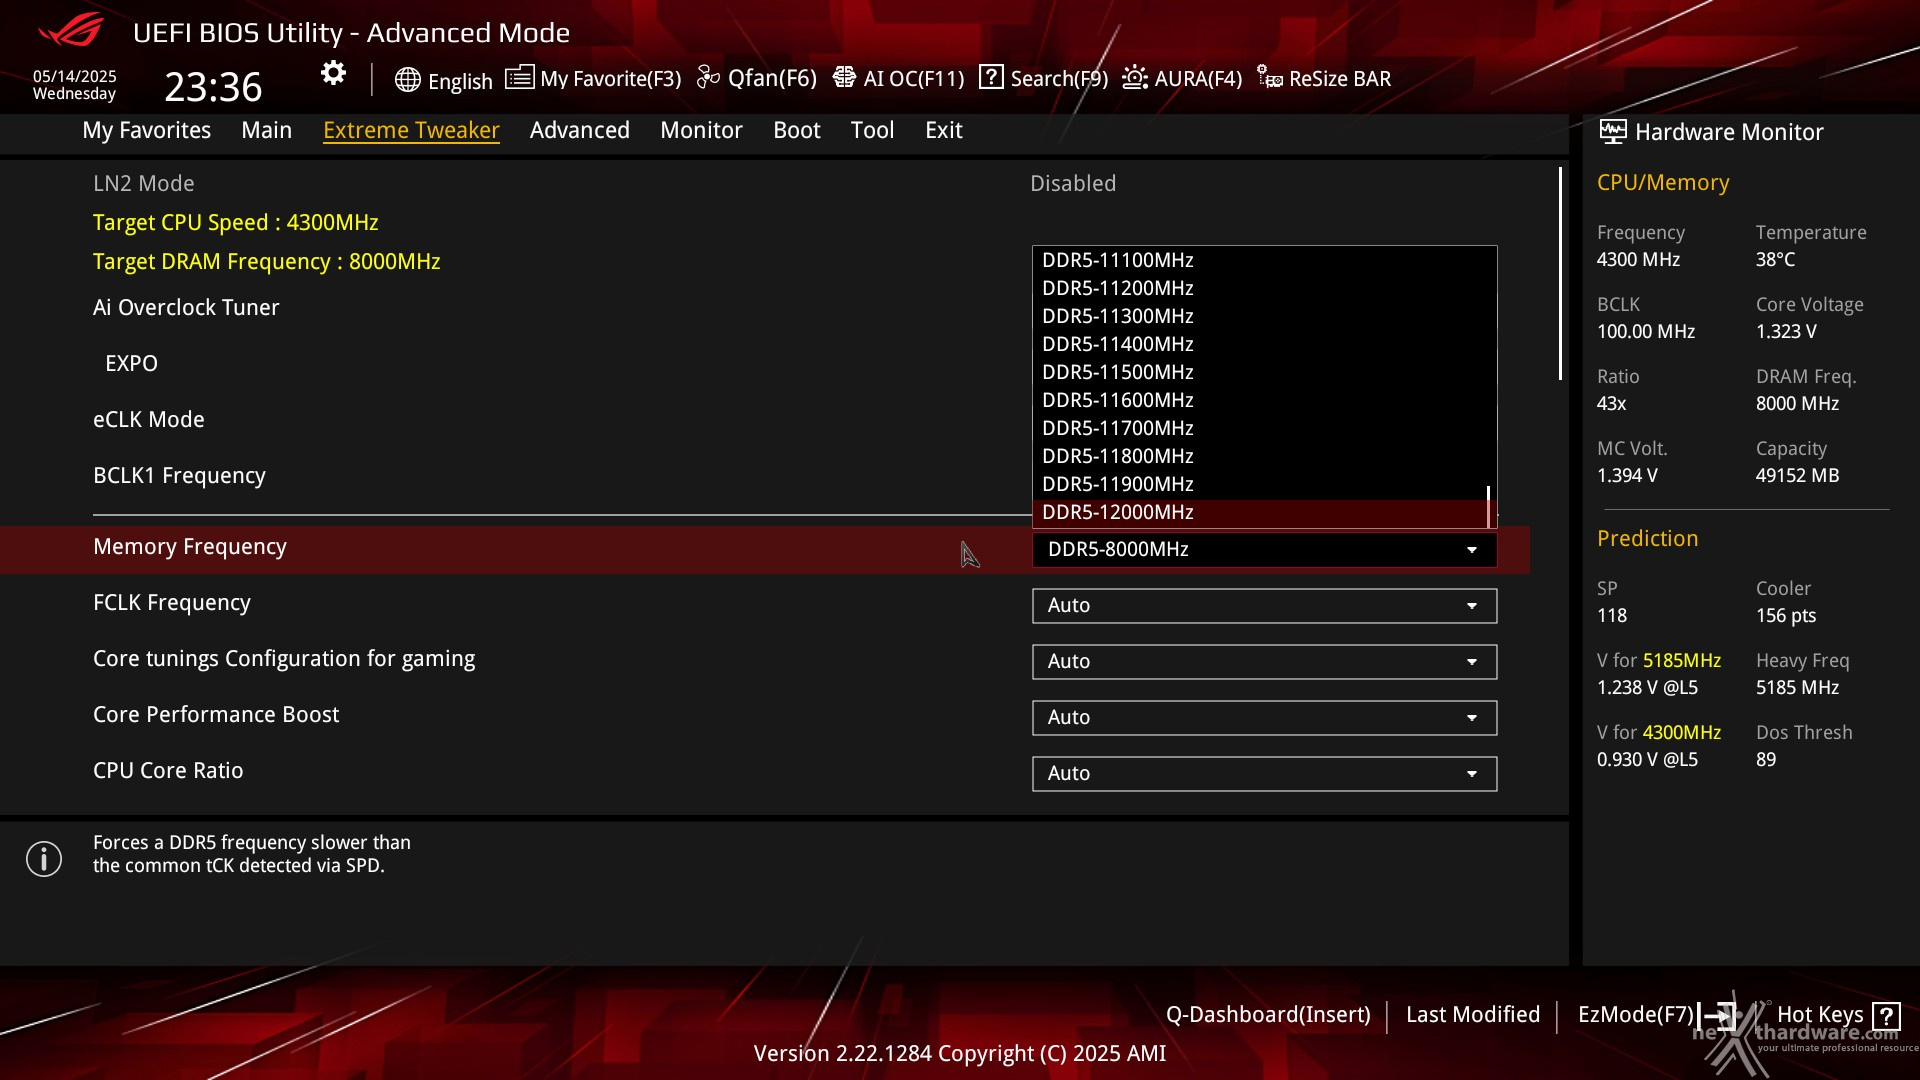Click the info circle icon
Image resolution: width=1920 pixels, height=1080 pixels.
44,858
